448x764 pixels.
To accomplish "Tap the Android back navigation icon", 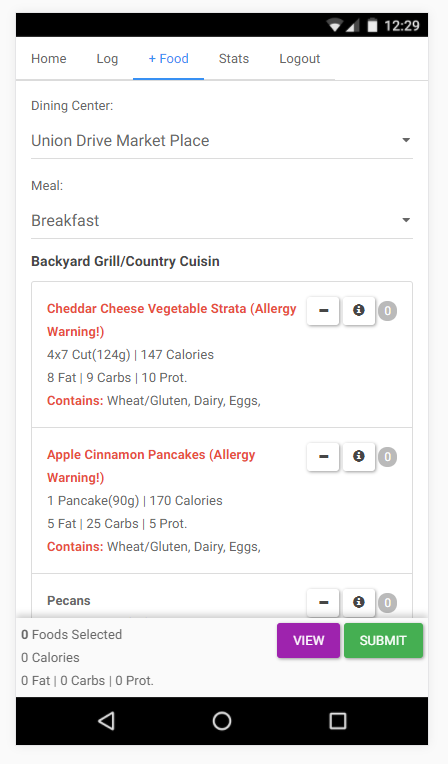I will point(106,721).
